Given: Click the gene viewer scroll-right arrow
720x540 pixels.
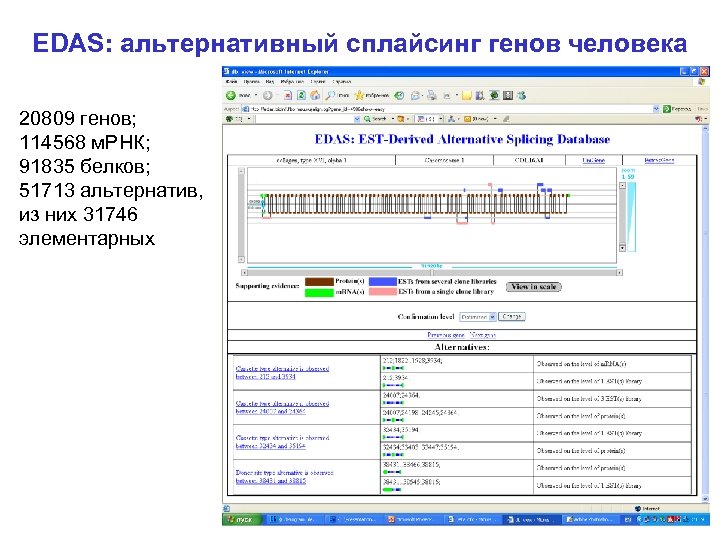Looking at the screenshot, I should point(619,273).
